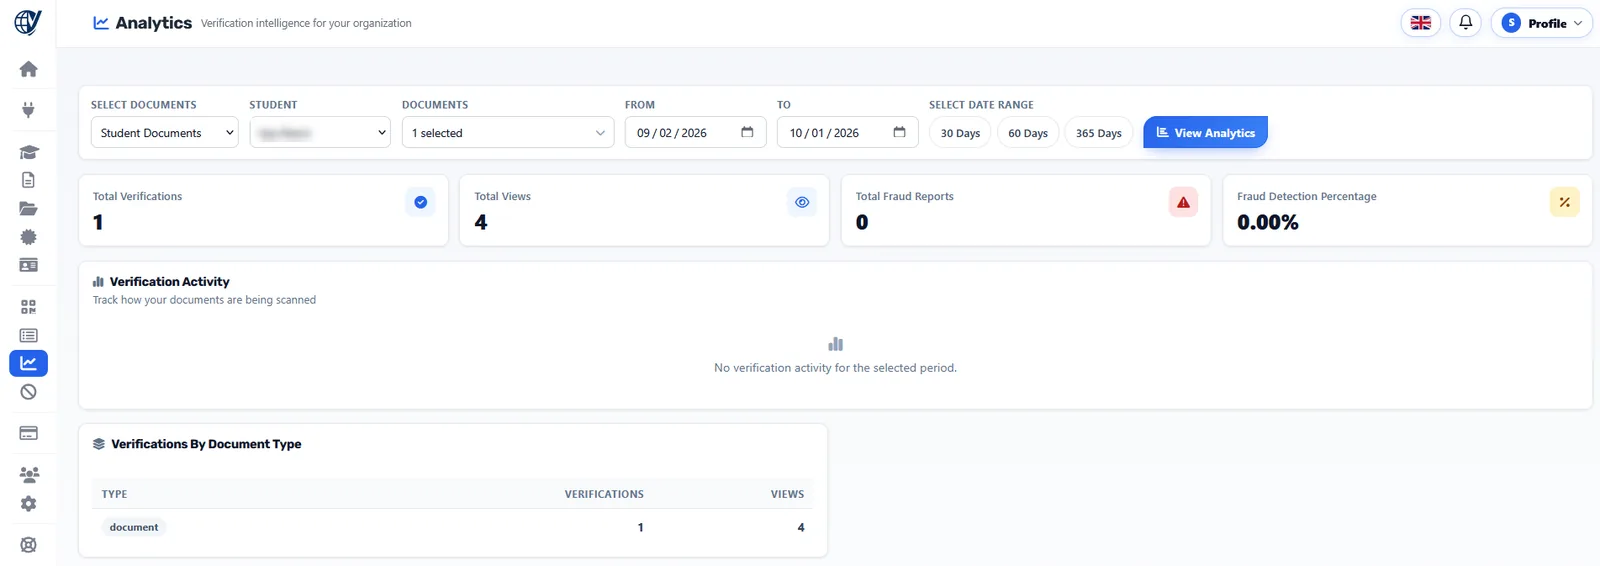
Task: Open the Student dropdown
Action: click(x=320, y=132)
